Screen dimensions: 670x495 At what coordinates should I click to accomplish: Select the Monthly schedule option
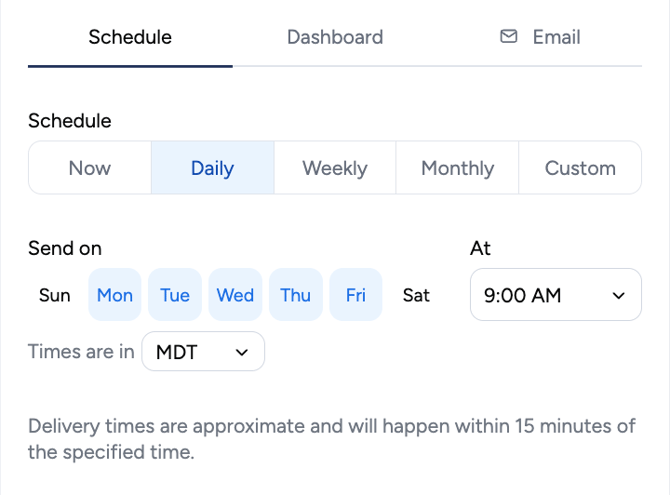click(457, 168)
